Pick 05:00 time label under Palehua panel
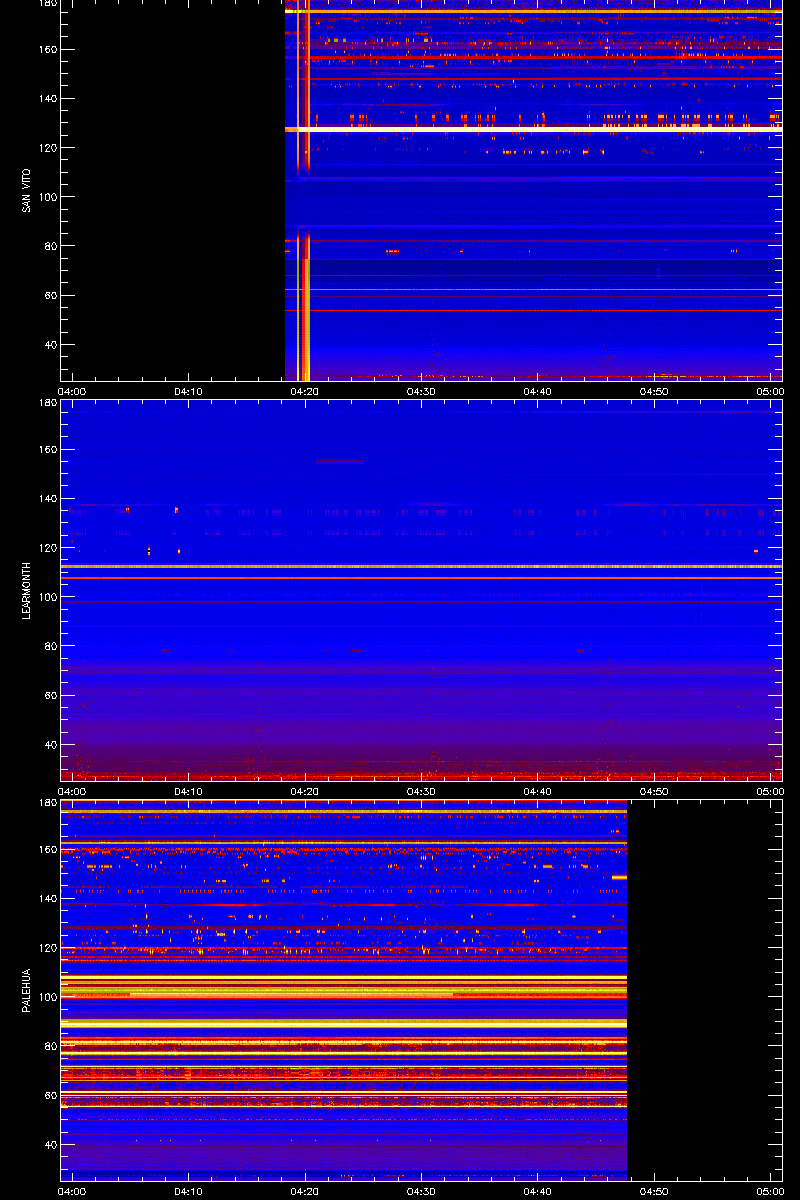Screen dimensions: 800x1200 tap(769, 1191)
